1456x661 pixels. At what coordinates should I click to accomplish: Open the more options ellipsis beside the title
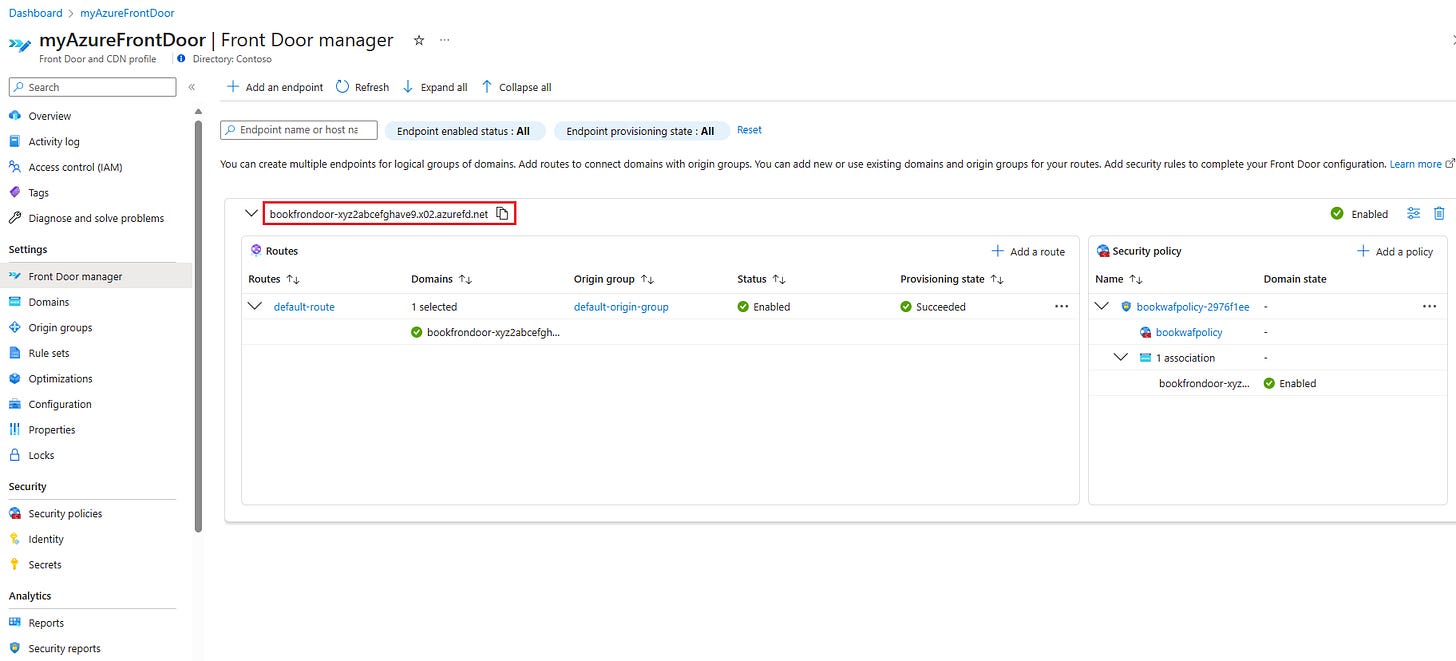coord(445,40)
